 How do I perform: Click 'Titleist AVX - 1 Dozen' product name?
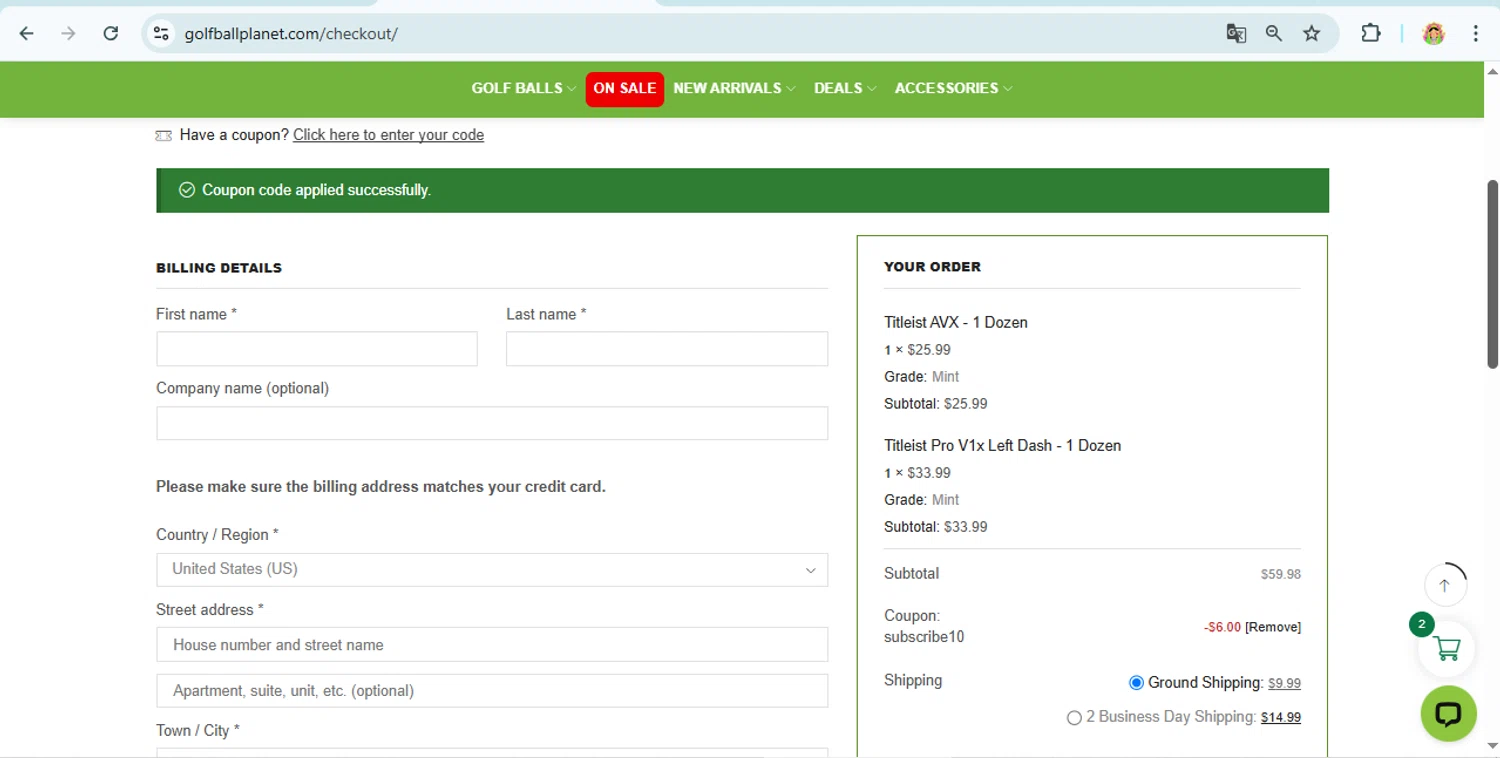click(955, 322)
